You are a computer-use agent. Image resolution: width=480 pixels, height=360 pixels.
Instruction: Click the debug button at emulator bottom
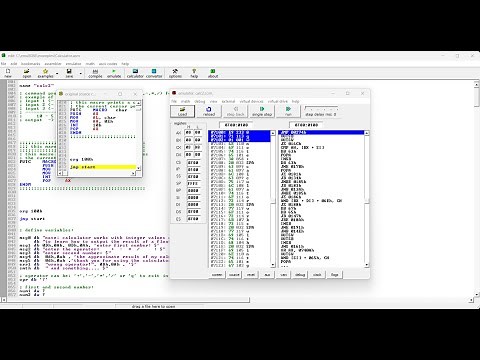[300, 275]
